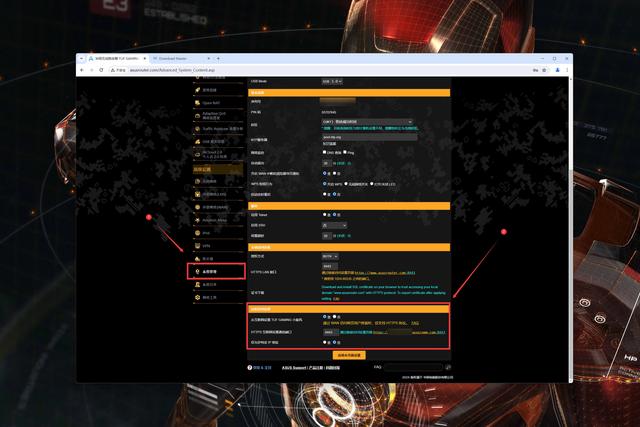640x427 pixels.
Task: Open Traffic Analyzer sidebar icon
Action: coord(198,129)
